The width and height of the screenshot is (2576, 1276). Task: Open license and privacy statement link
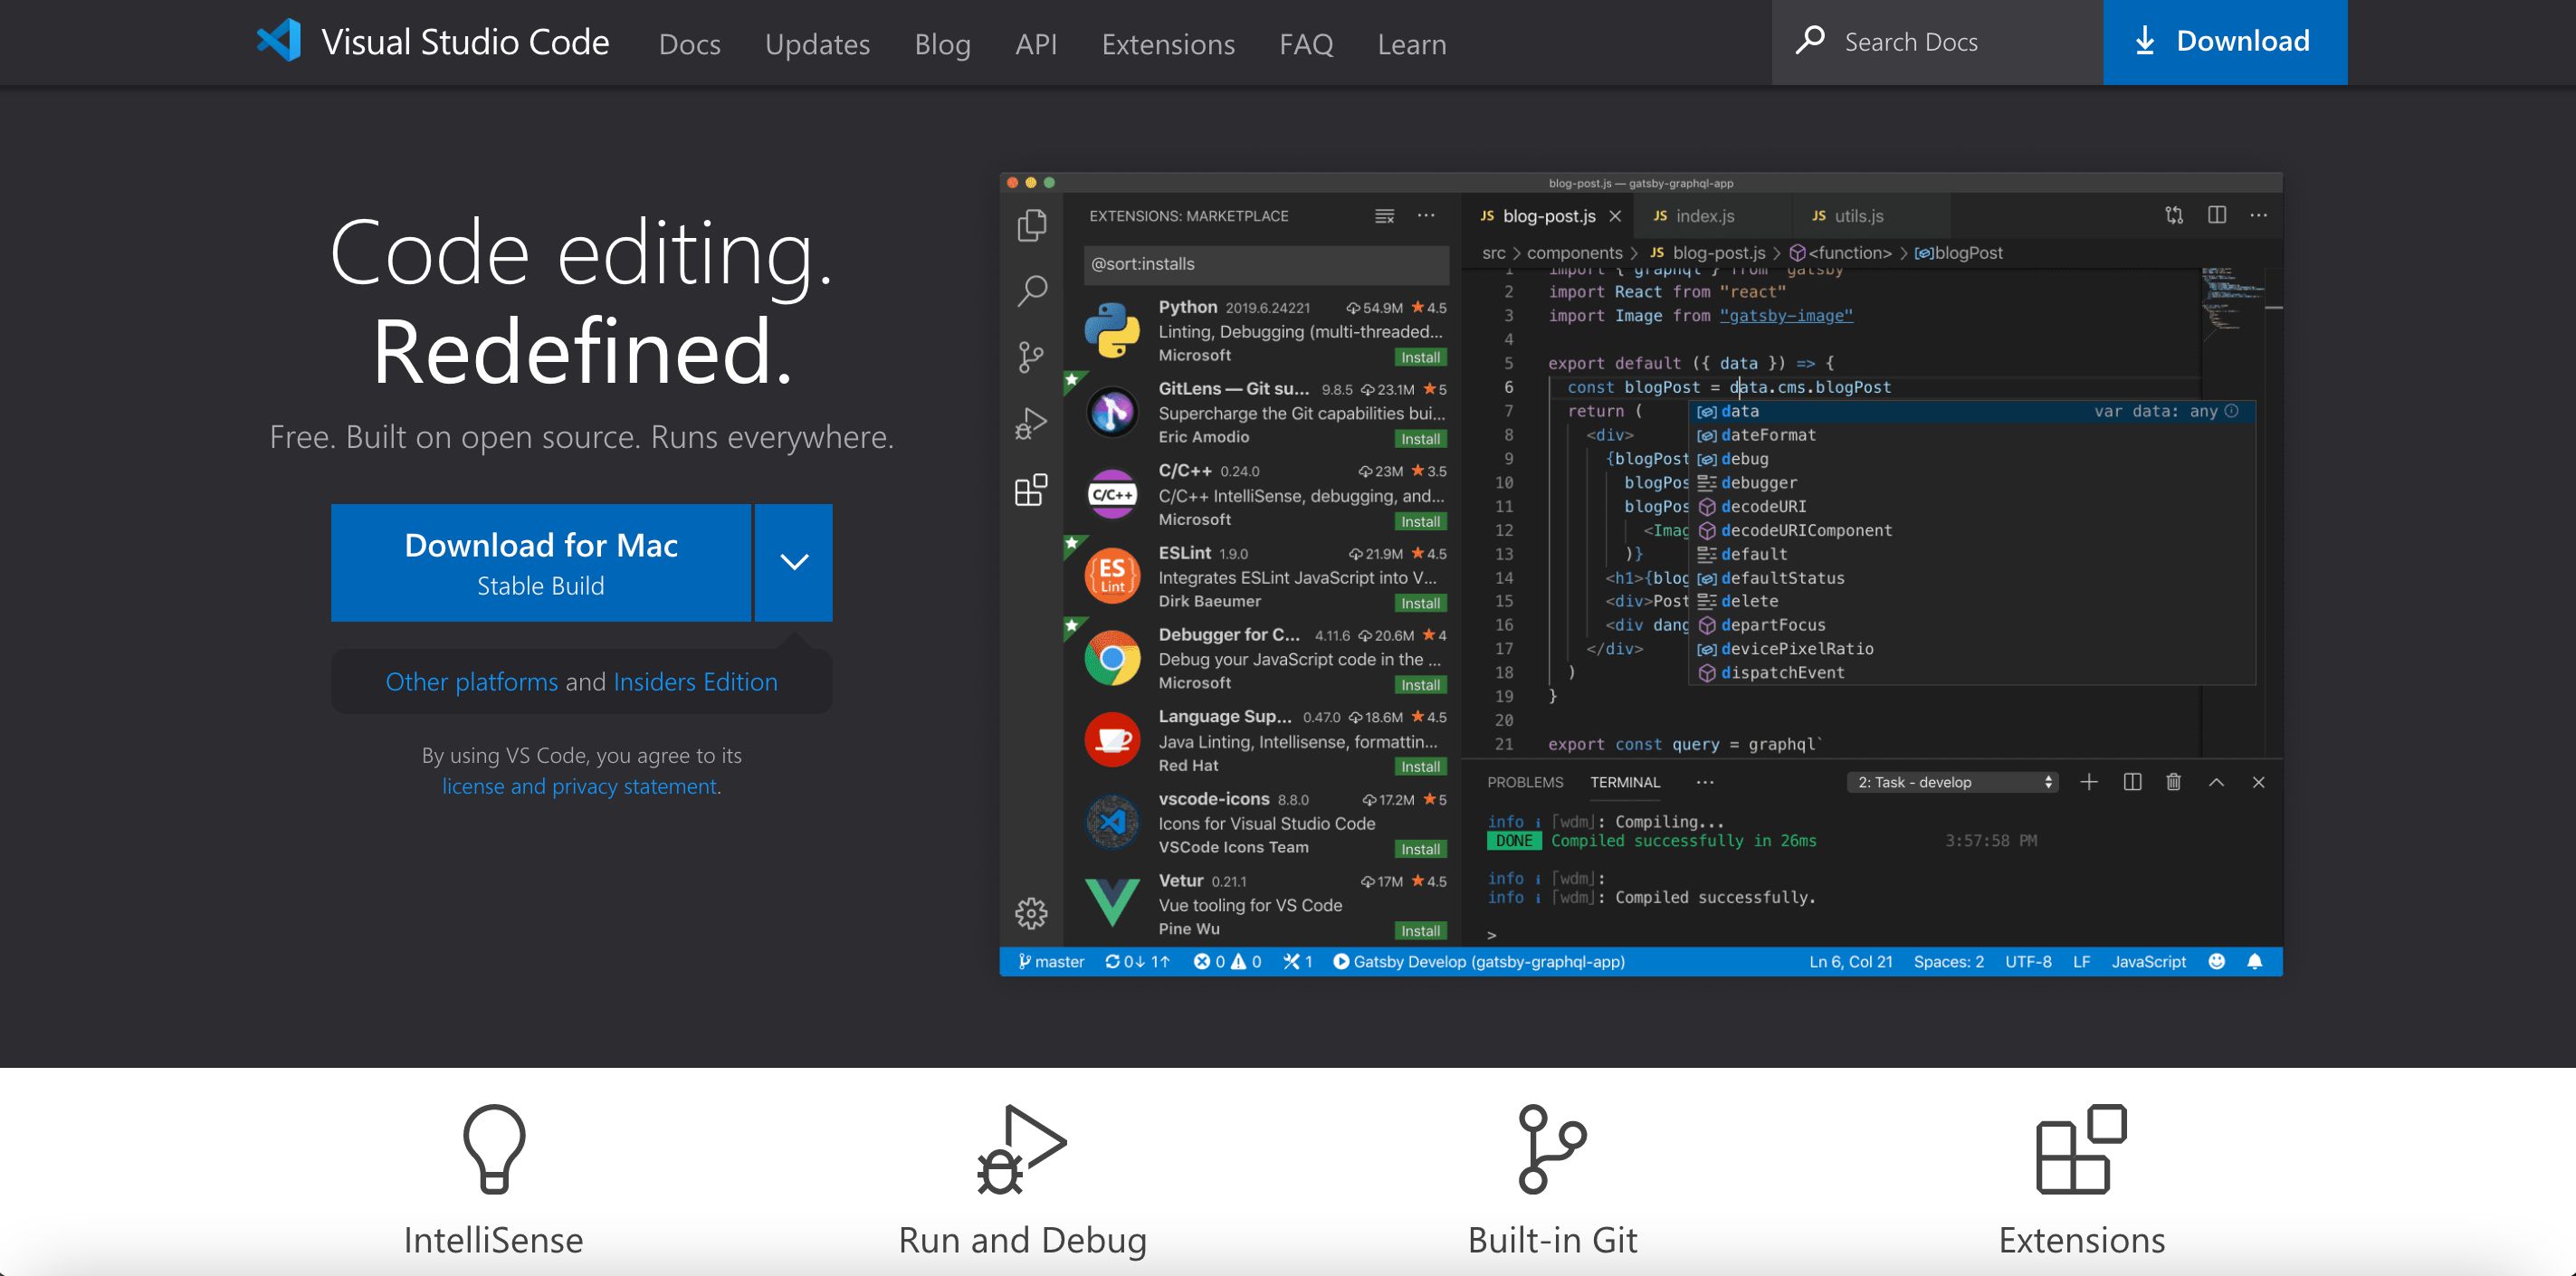click(580, 786)
